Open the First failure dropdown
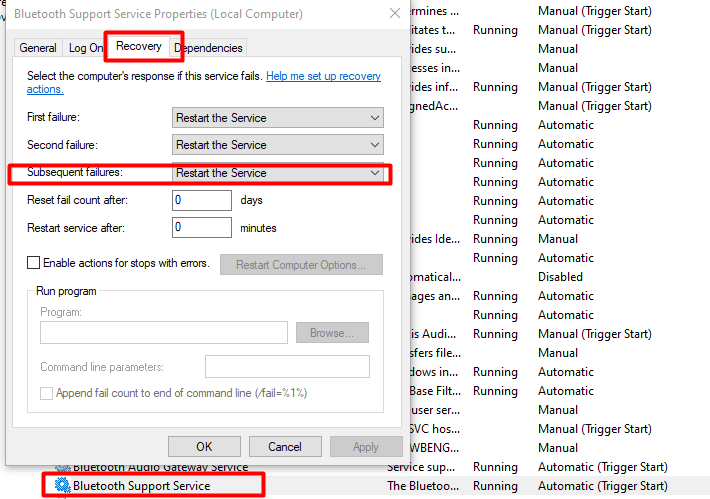This screenshot has width=710, height=499. coord(278,118)
